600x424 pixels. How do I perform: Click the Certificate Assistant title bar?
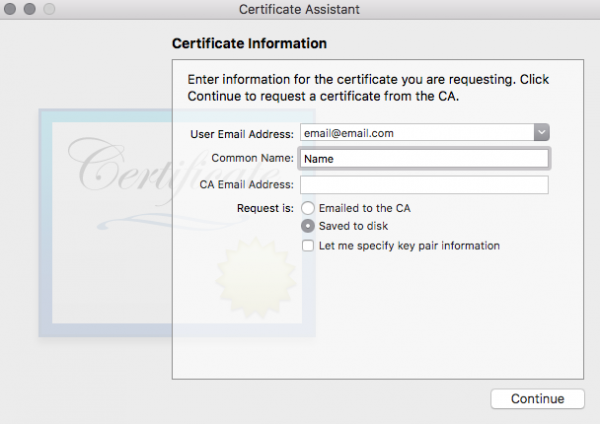pyautogui.click(x=299, y=10)
